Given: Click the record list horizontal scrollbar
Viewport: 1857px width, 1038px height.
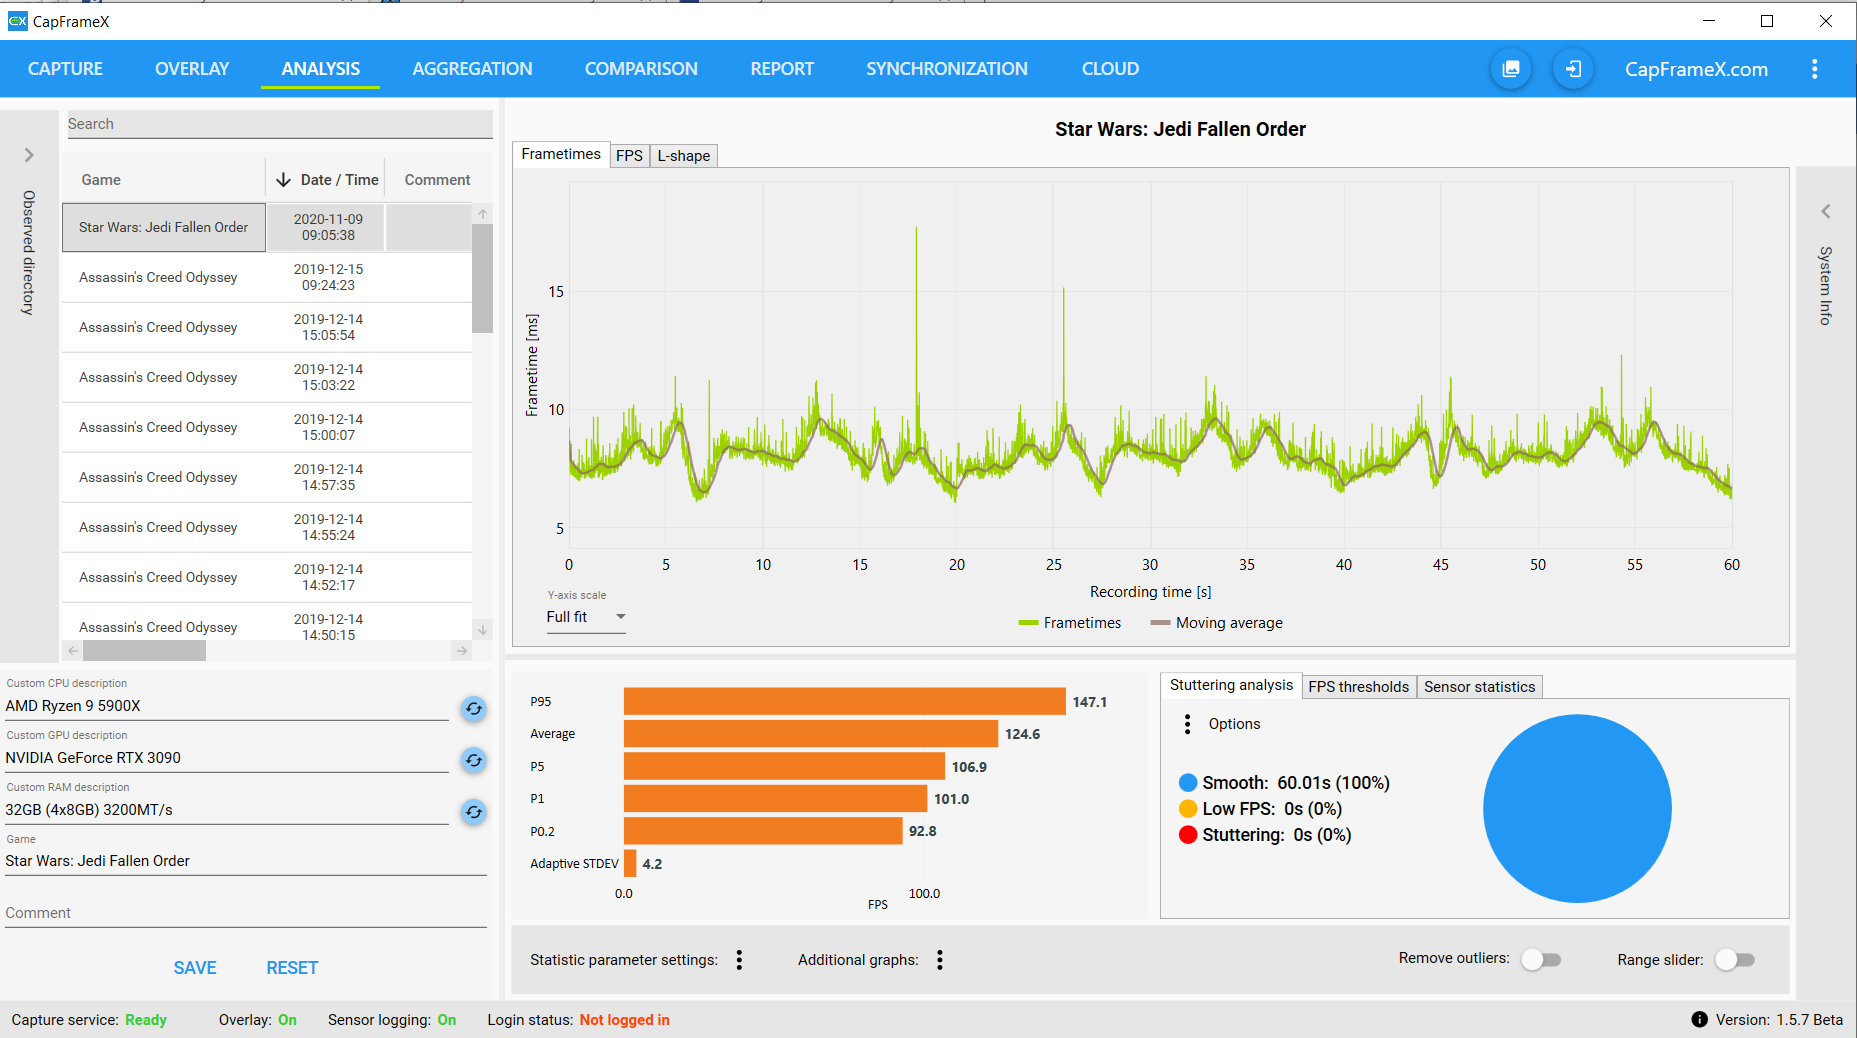Looking at the screenshot, I should pos(145,651).
